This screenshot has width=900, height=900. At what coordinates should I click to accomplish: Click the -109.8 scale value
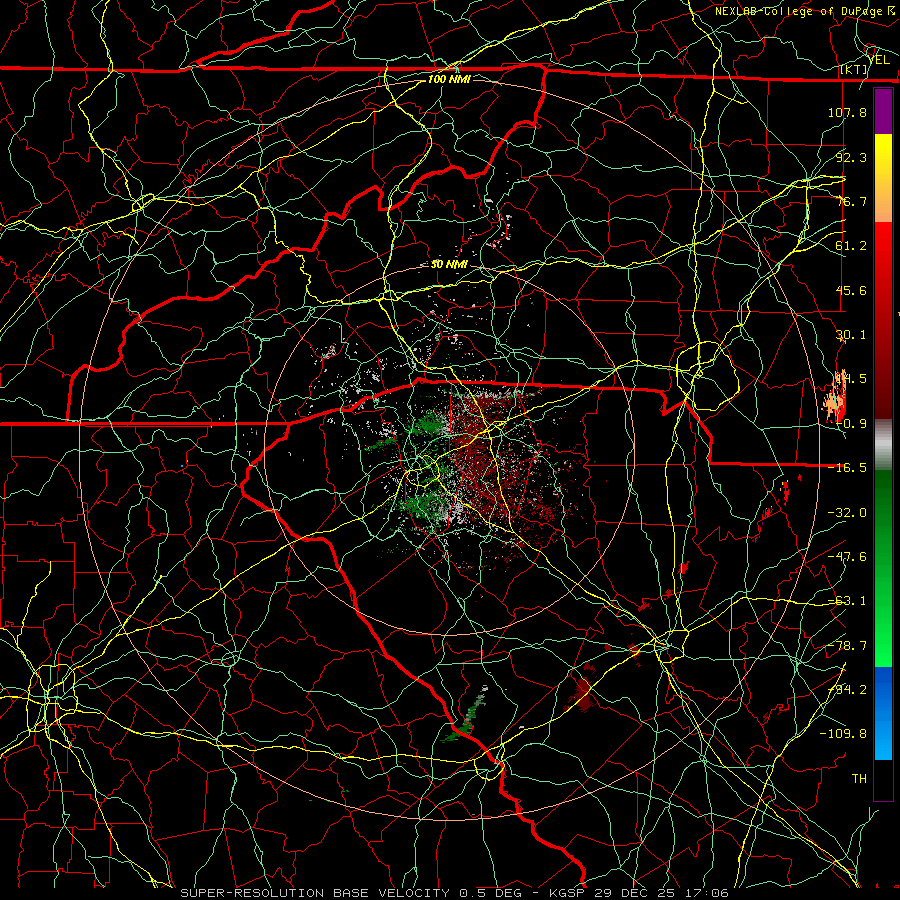coord(843,734)
